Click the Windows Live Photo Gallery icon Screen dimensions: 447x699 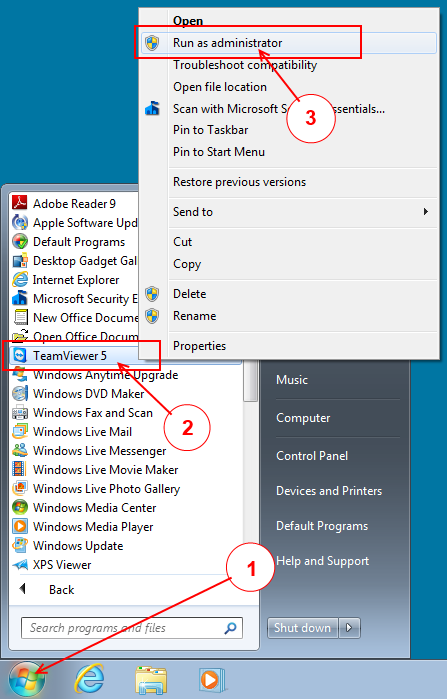pyautogui.click(x=20, y=489)
